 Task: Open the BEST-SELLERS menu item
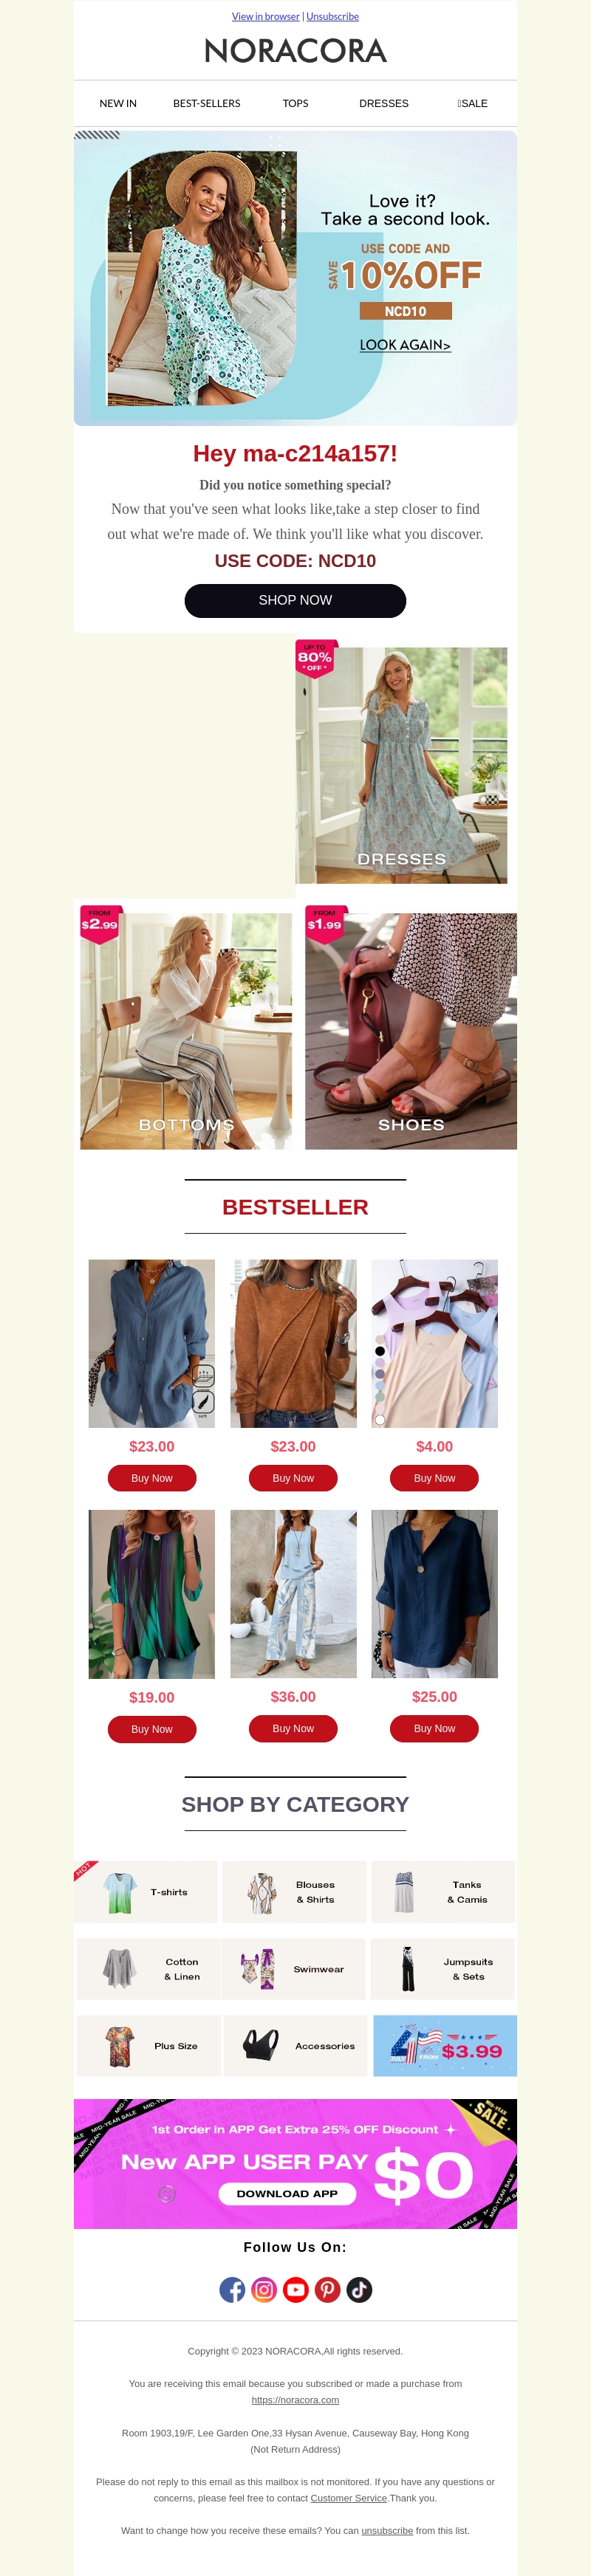click(x=207, y=103)
